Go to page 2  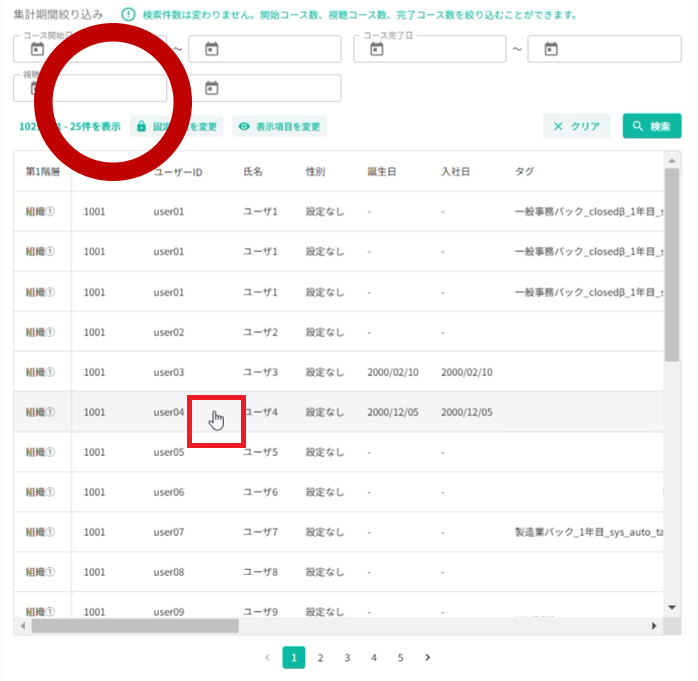(x=320, y=657)
